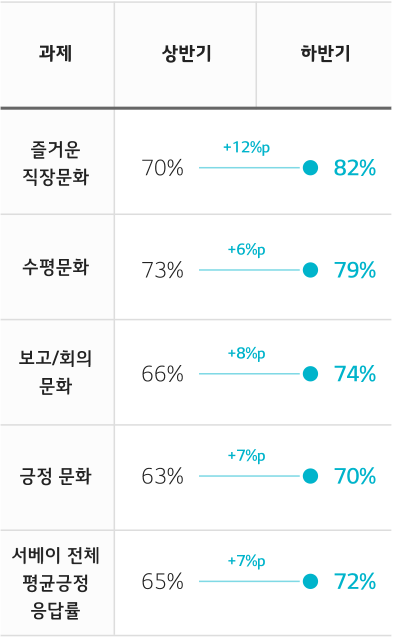Click the 서베이 전체 평균긍정 응답률 label

pos(55,583)
